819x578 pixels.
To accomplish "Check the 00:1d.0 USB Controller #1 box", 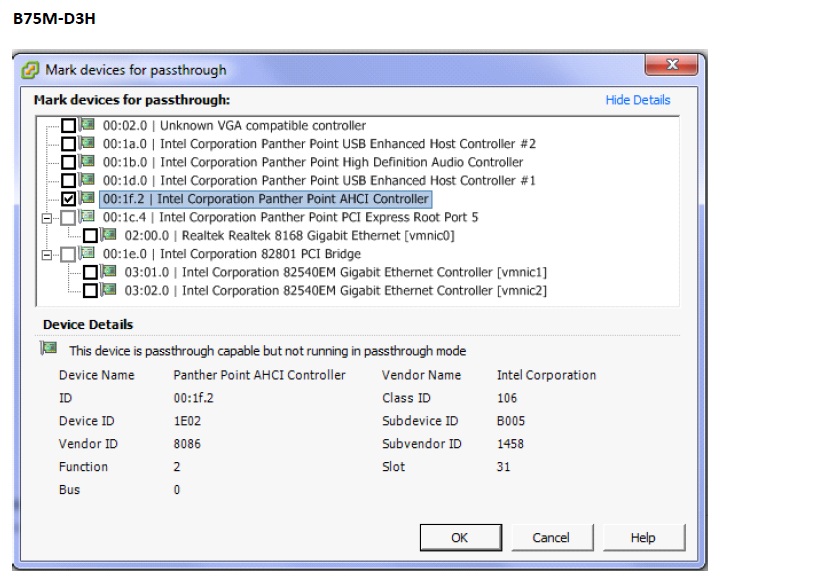I will 68,180.
